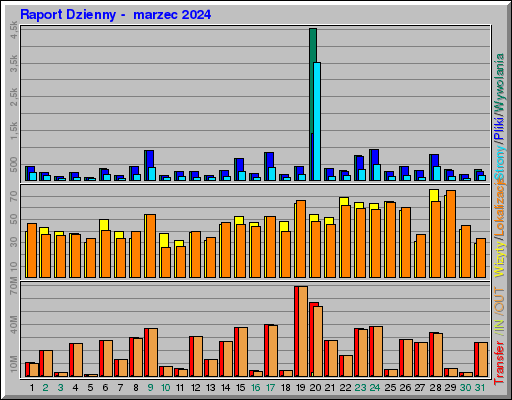Click the '500' axis value

coord(13,165)
